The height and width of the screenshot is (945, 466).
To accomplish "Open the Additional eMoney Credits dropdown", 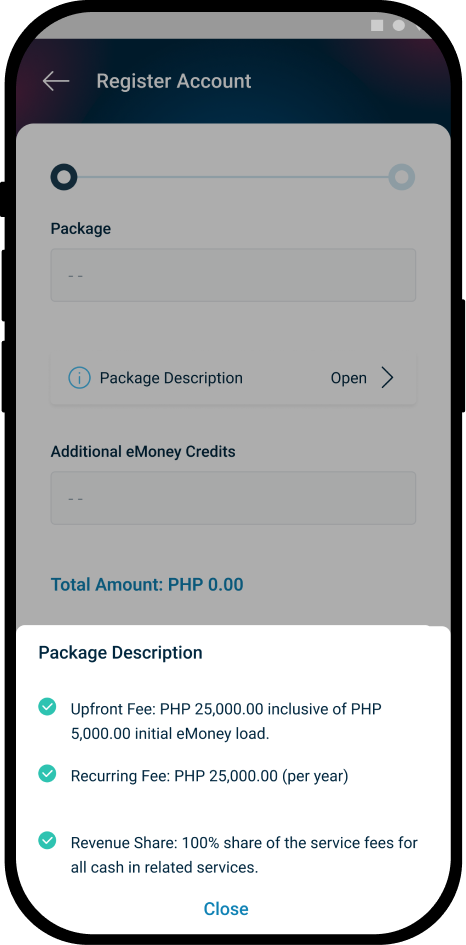I will coord(233,498).
